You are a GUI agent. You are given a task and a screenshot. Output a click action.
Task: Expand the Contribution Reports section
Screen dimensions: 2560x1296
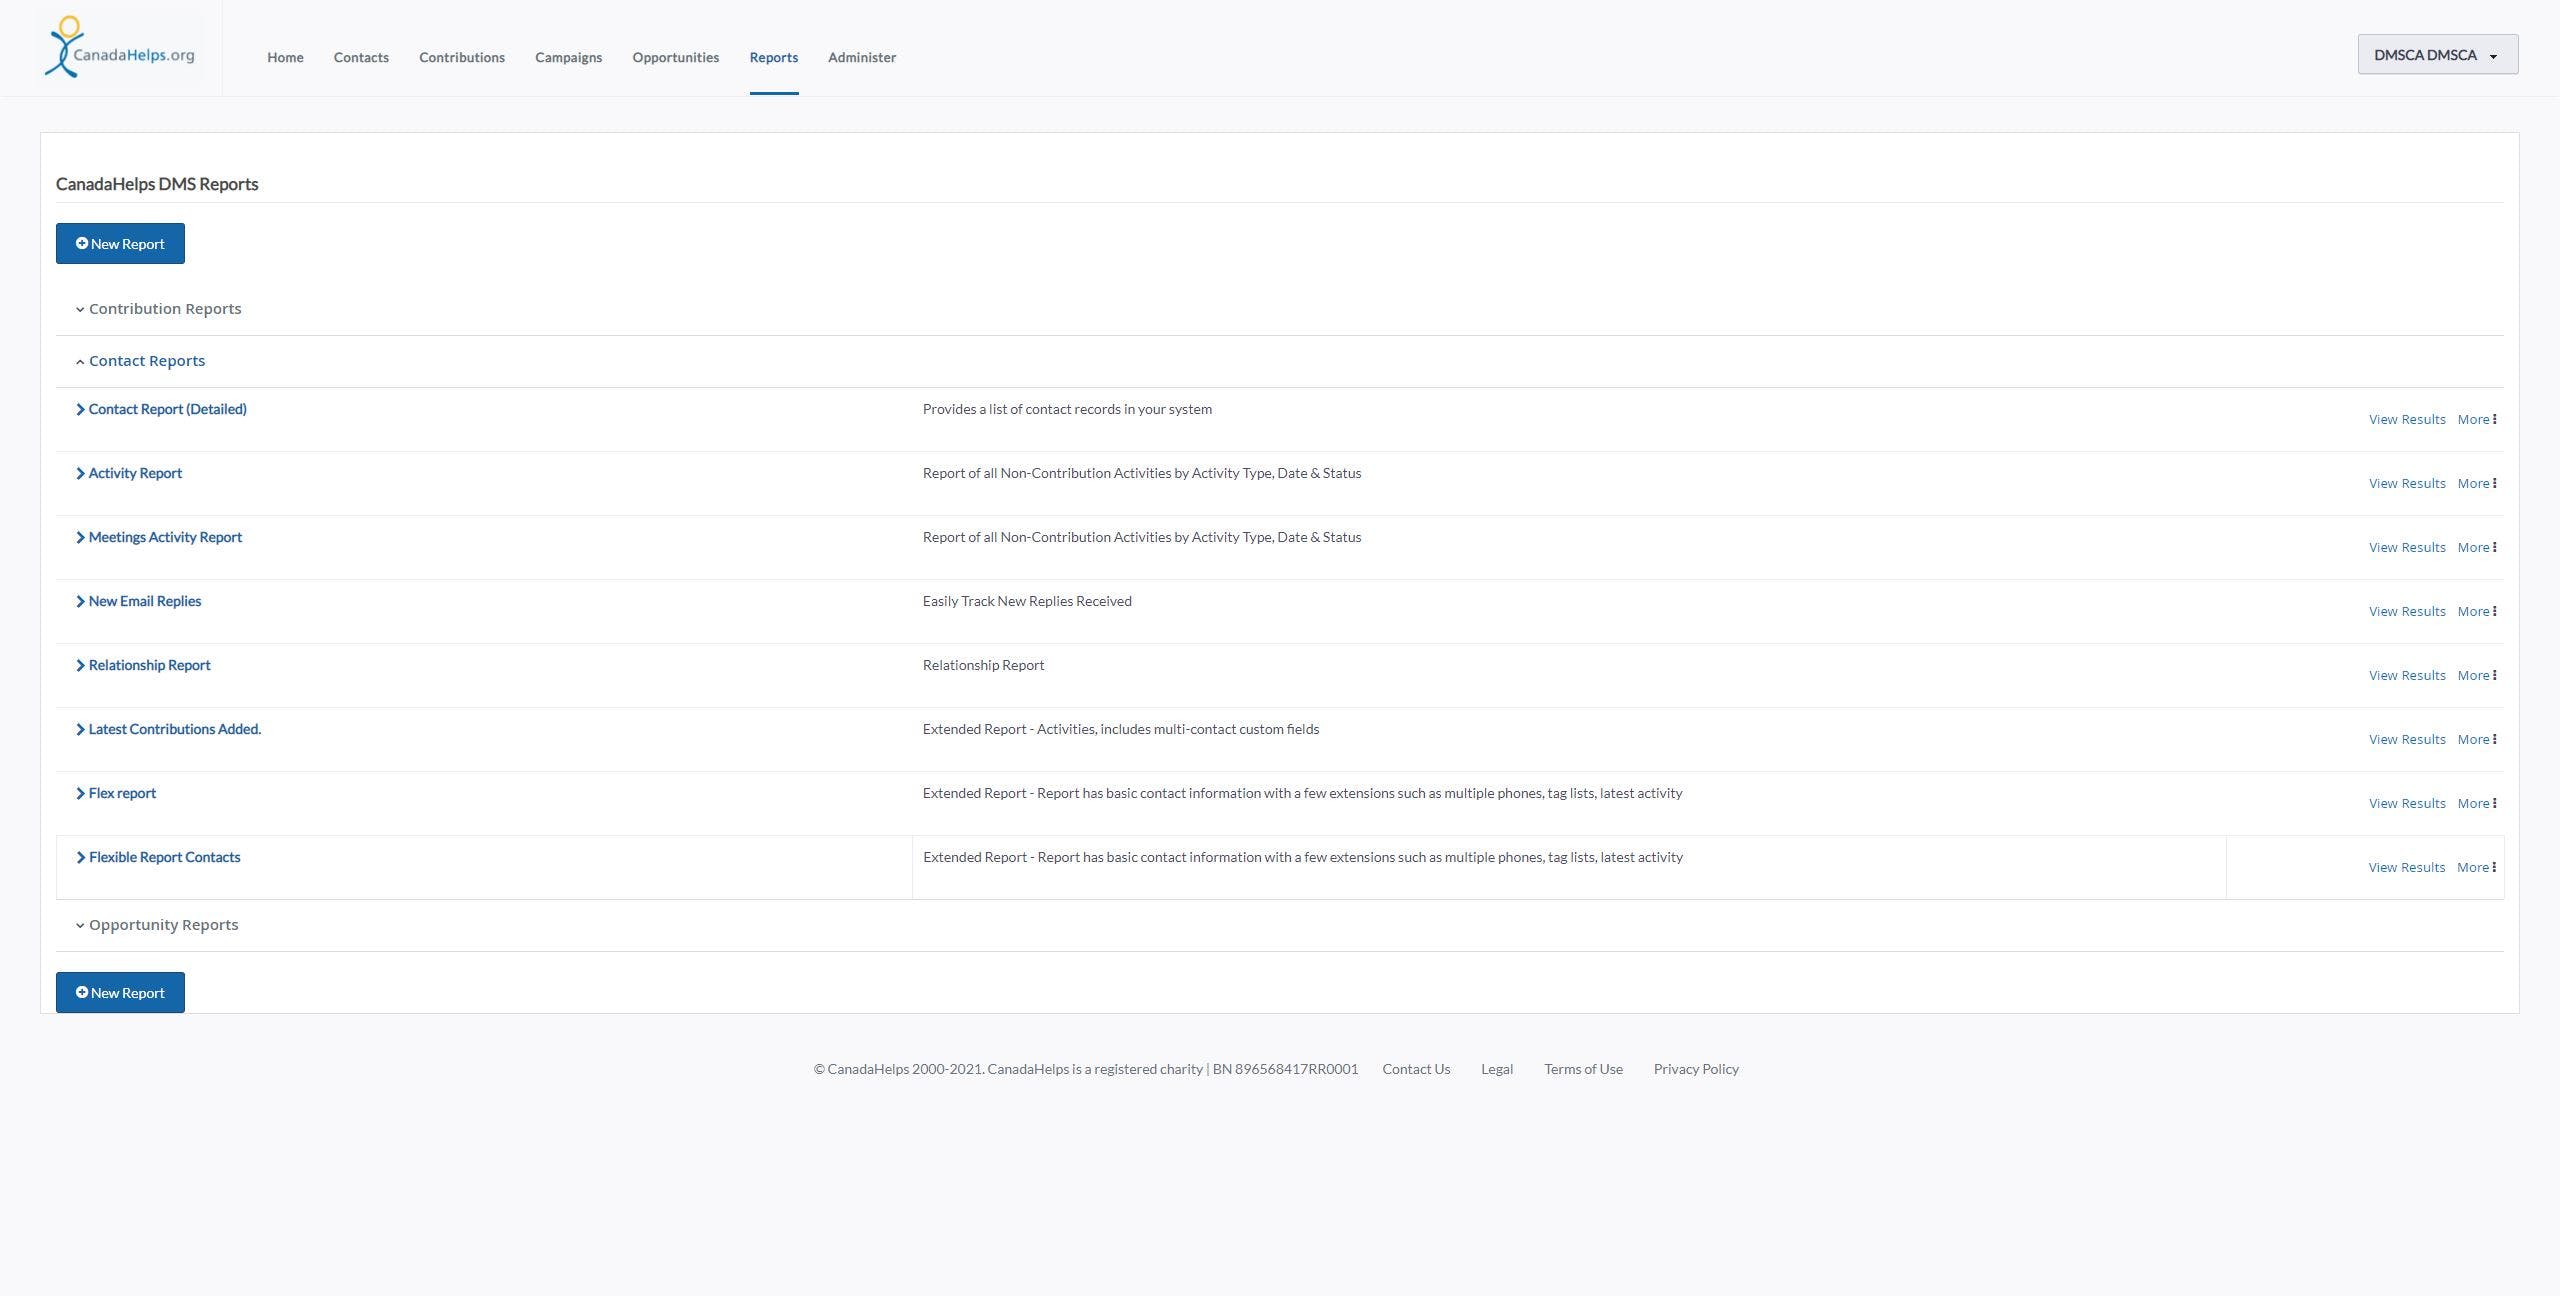pyautogui.click(x=164, y=309)
